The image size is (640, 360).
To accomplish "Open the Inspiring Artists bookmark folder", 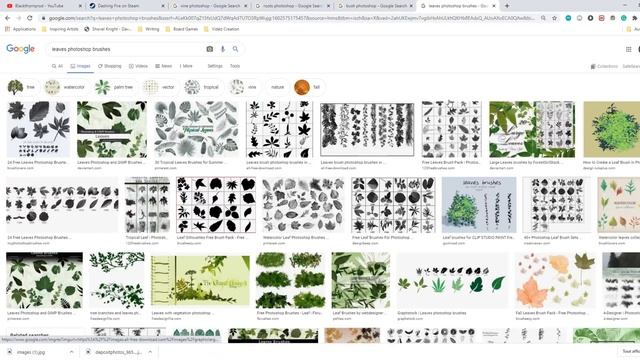I will pos(60,29).
